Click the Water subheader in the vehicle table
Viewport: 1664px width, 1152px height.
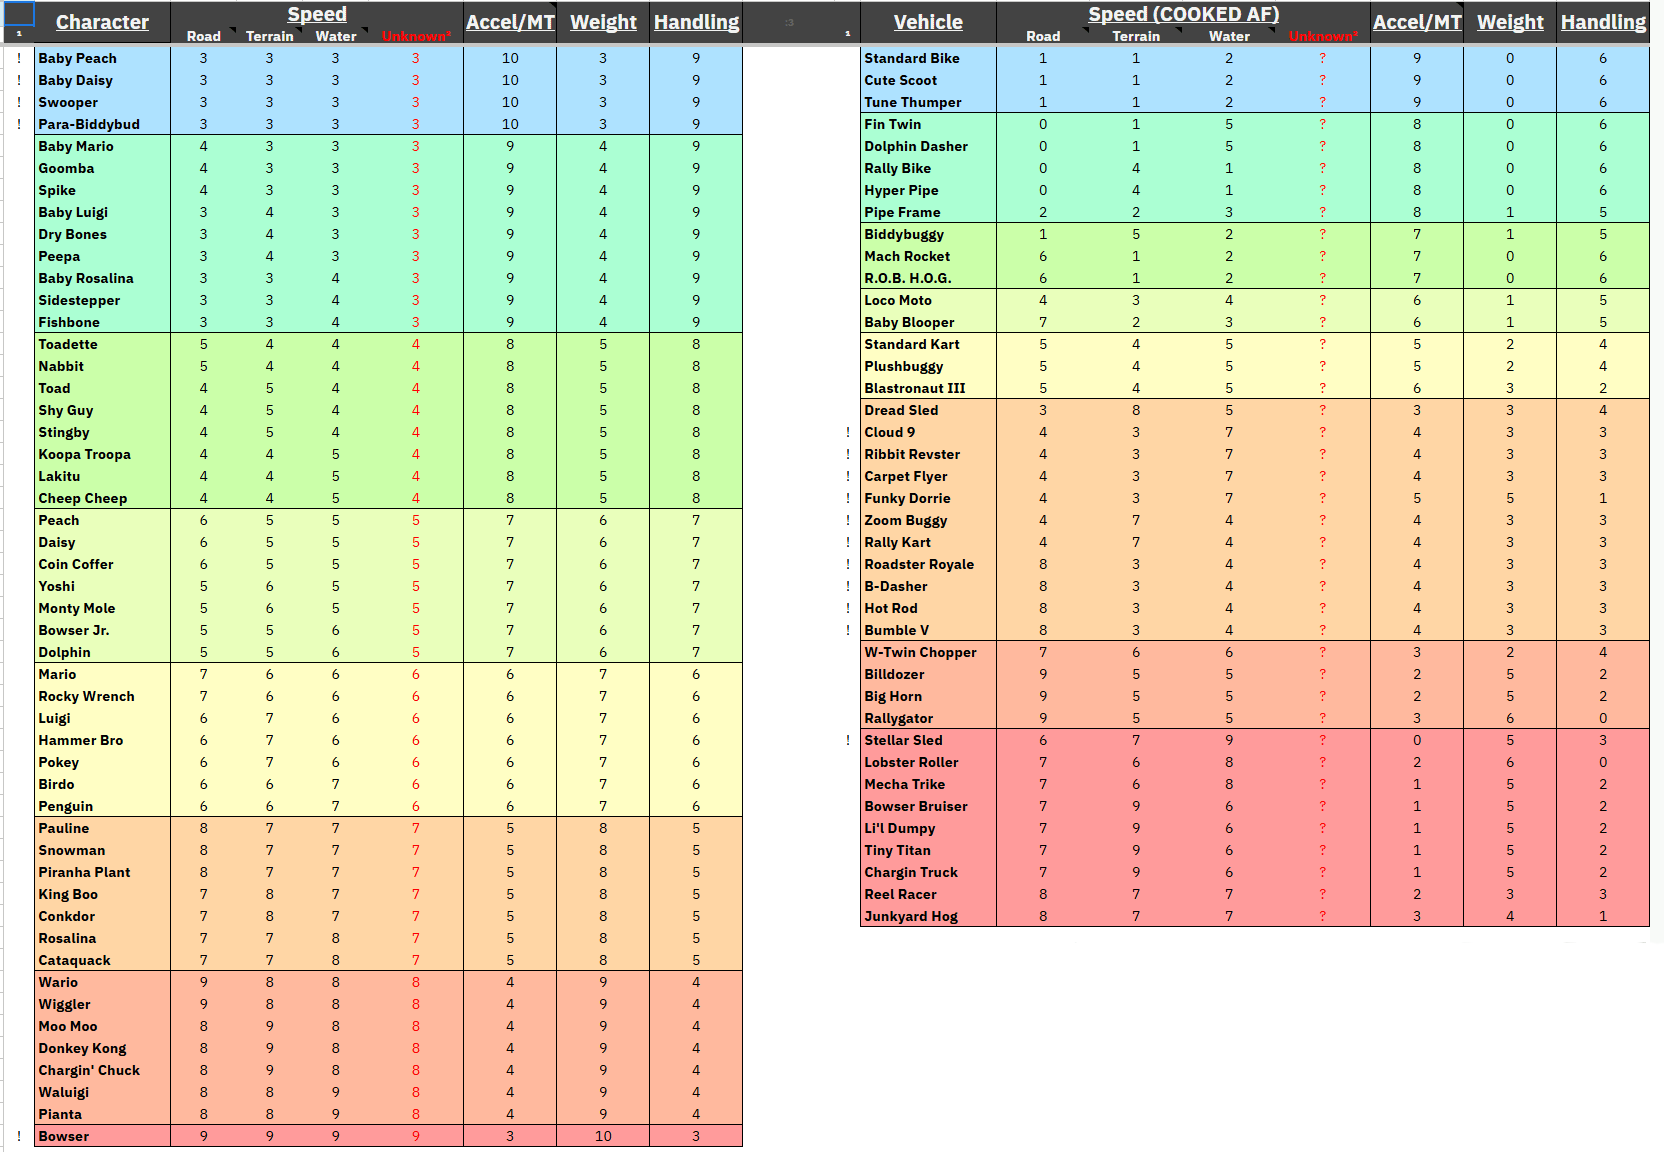[x=1229, y=36]
